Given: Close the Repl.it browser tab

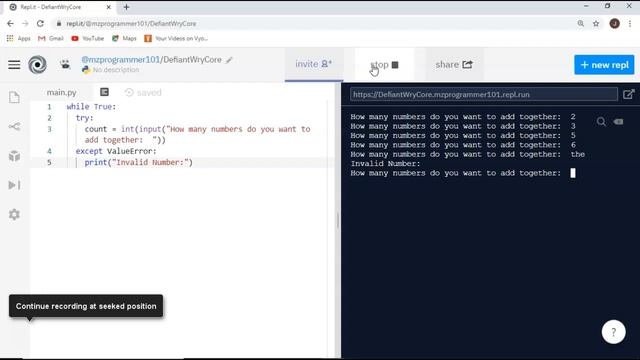Looking at the screenshot, I should [109, 7].
